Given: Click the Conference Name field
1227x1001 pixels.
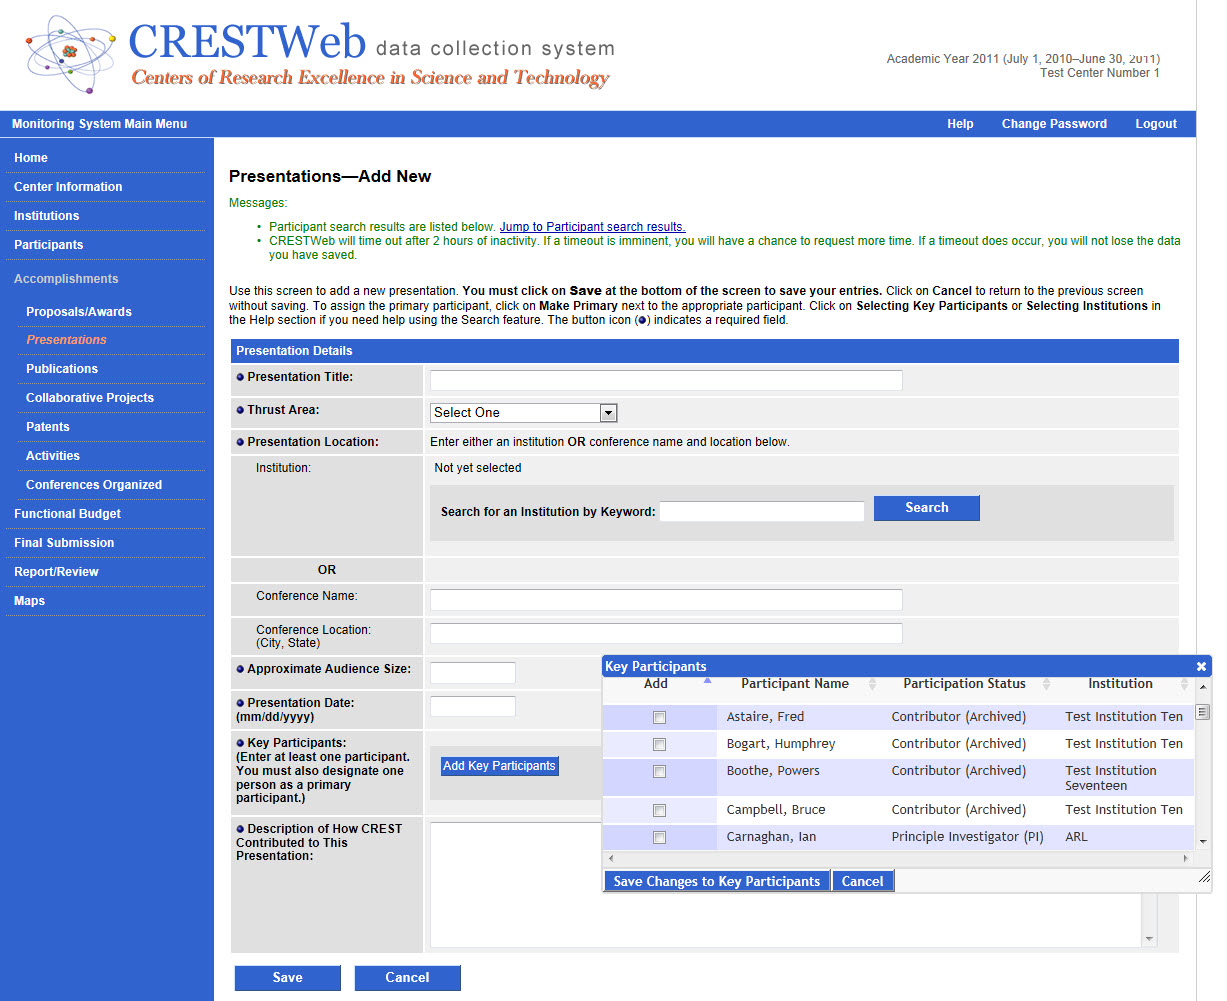Looking at the screenshot, I should [x=666, y=599].
